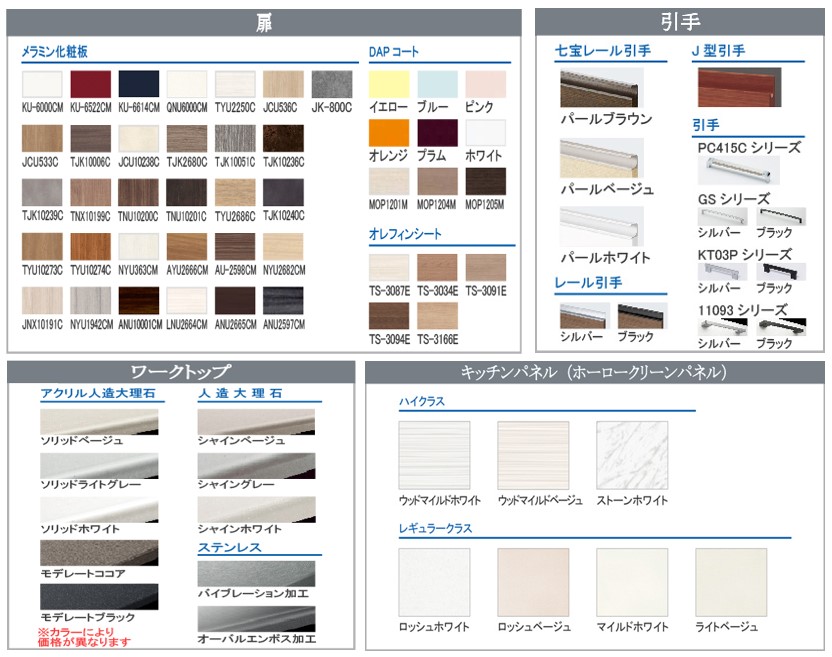Select the モデレートココア worktop sample
Viewport: 832px width, 657px height.
click(x=99, y=553)
